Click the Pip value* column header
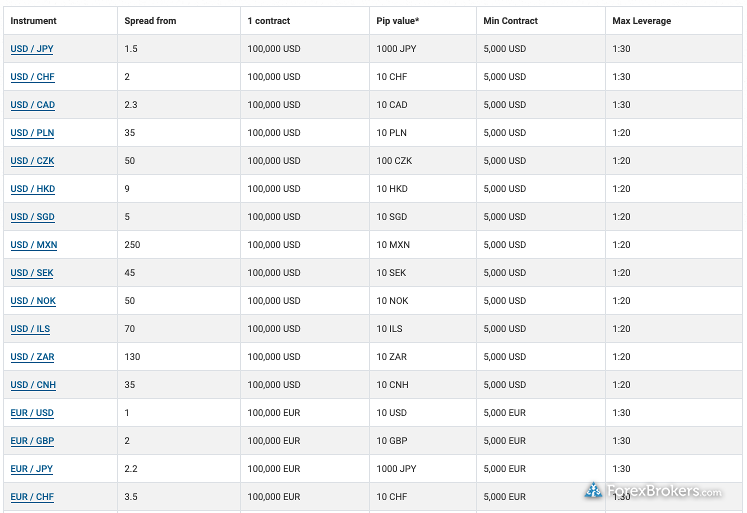 pyautogui.click(x=398, y=21)
